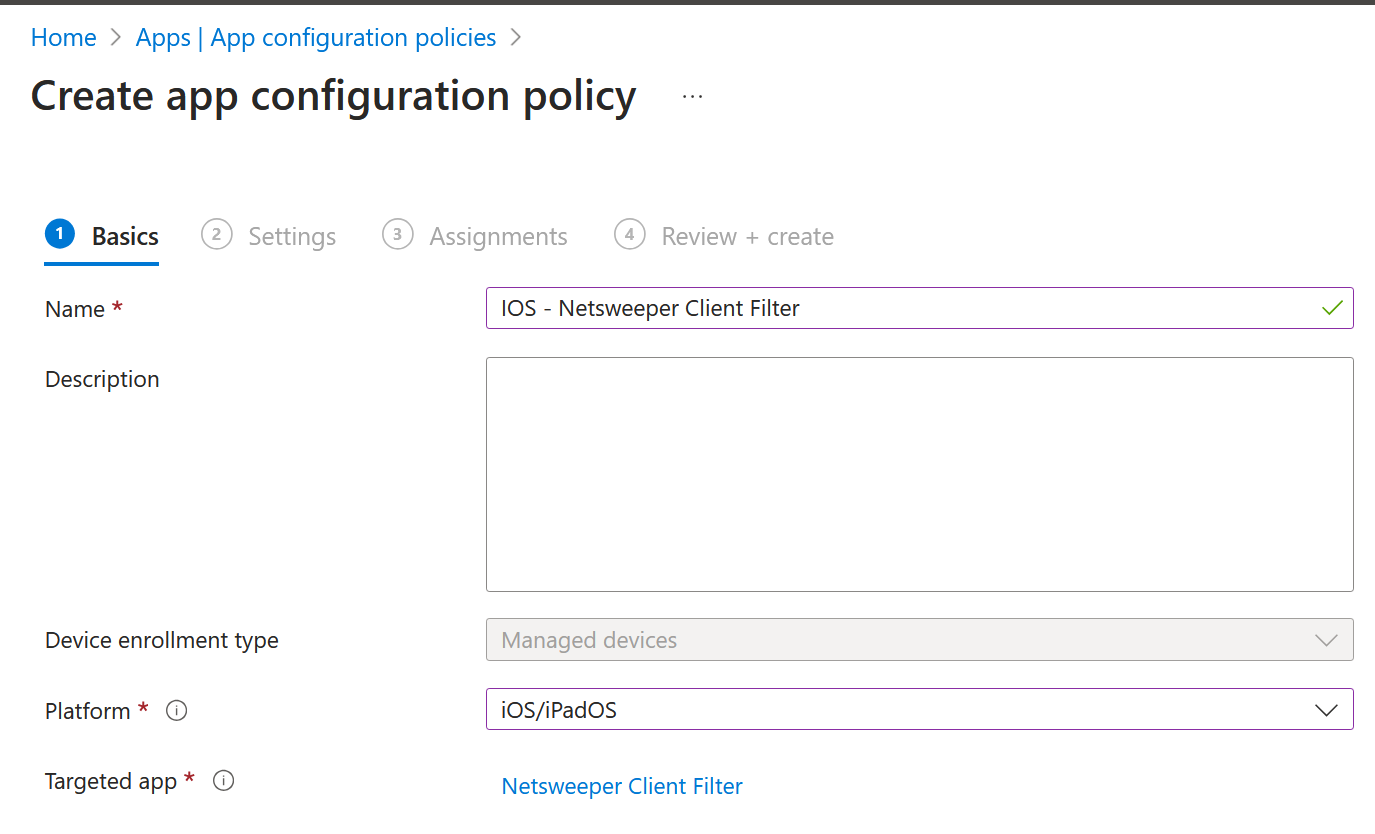Click the step 3 Assignments circle
Screen dimensions: 1375x834
(397, 235)
